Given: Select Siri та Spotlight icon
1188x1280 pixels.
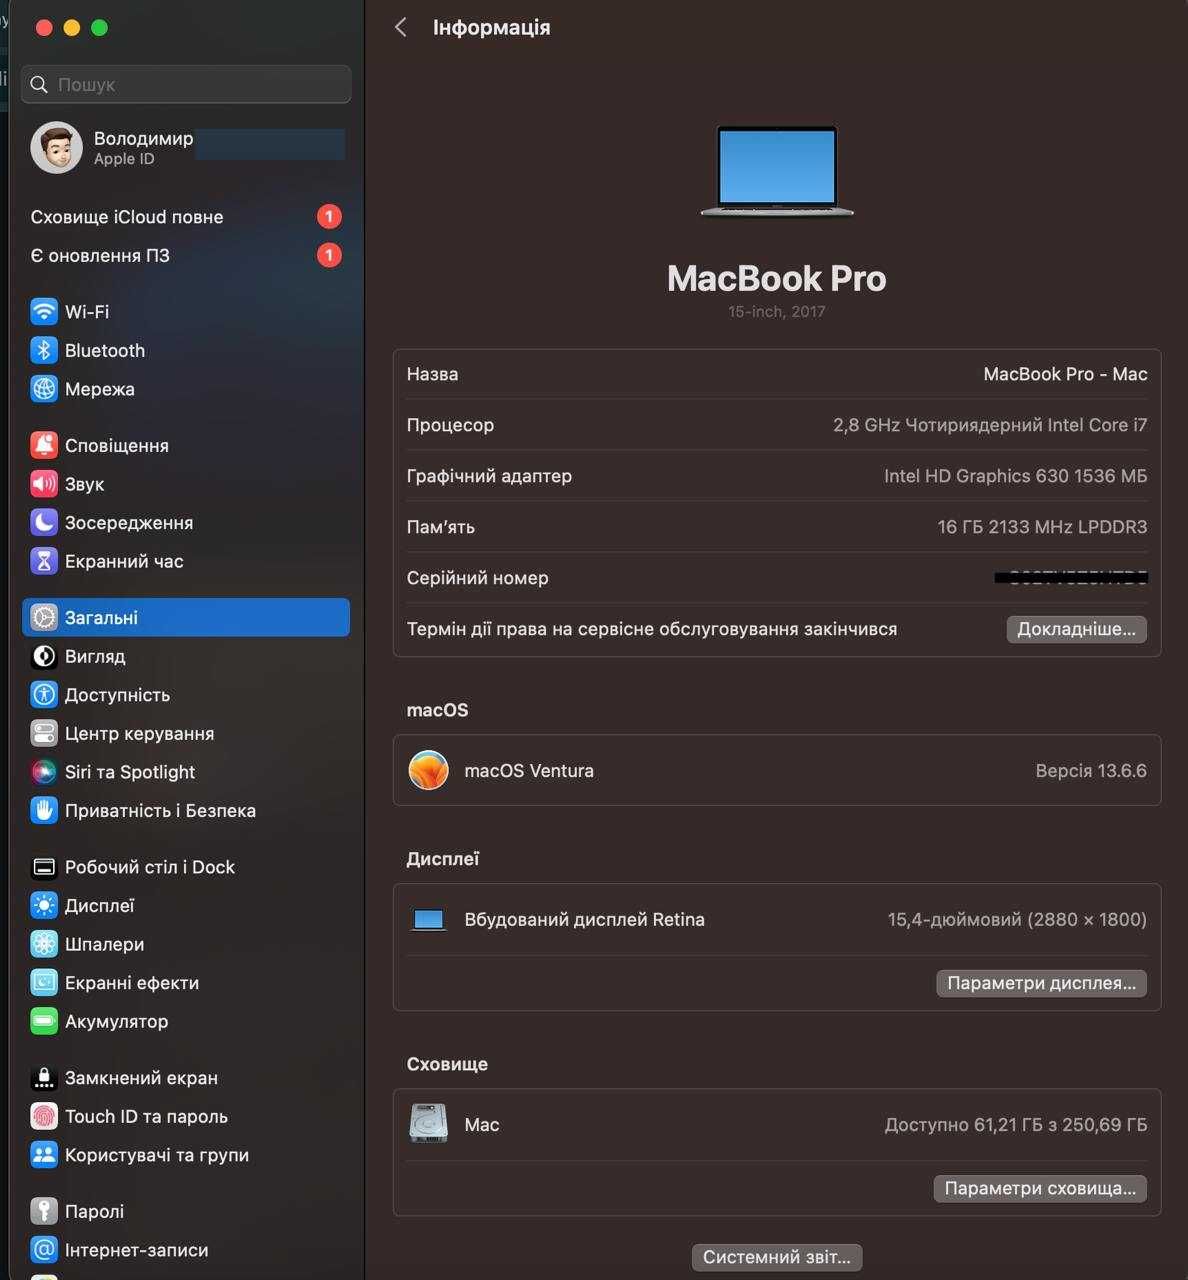Looking at the screenshot, I should [x=44, y=772].
